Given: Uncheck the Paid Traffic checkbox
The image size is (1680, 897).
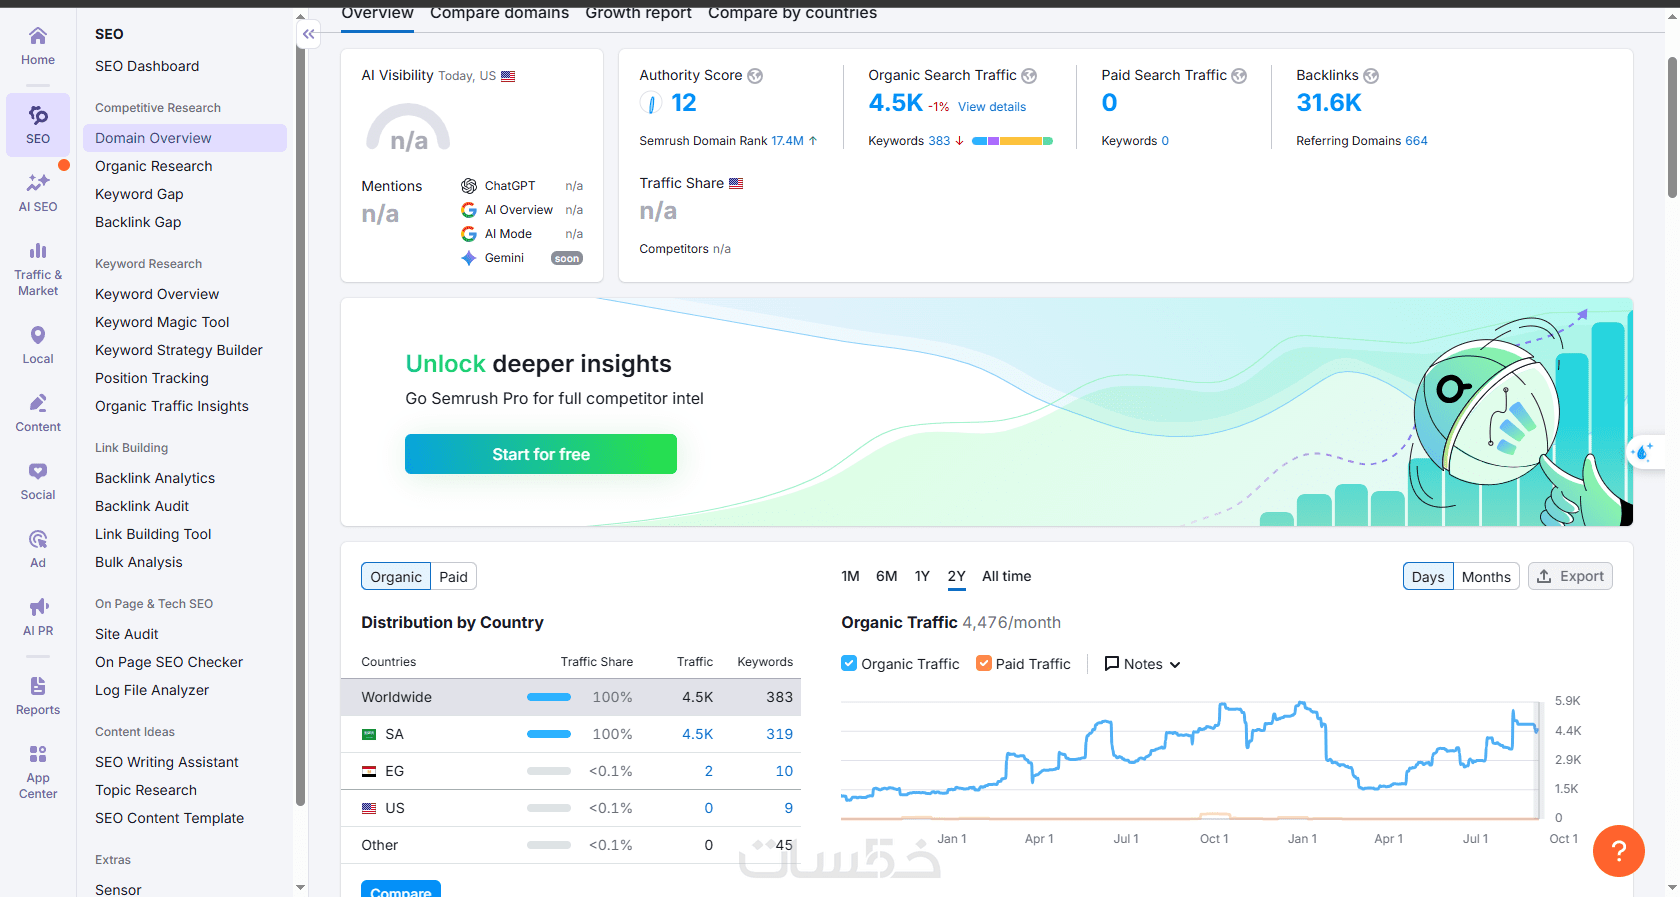Looking at the screenshot, I should click(x=984, y=663).
